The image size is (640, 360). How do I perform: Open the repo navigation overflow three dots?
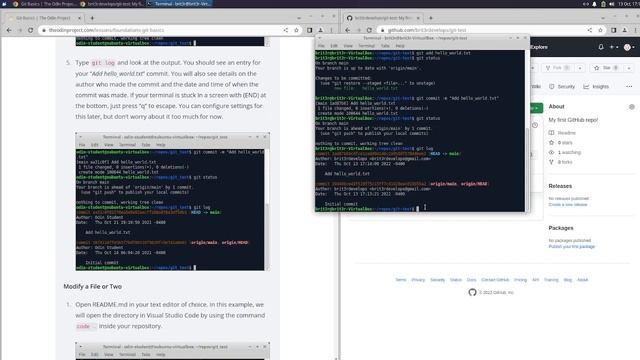coord(629,87)
